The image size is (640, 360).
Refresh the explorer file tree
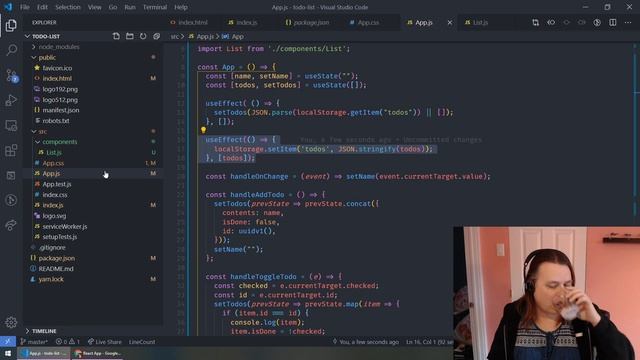pos(143,36)
